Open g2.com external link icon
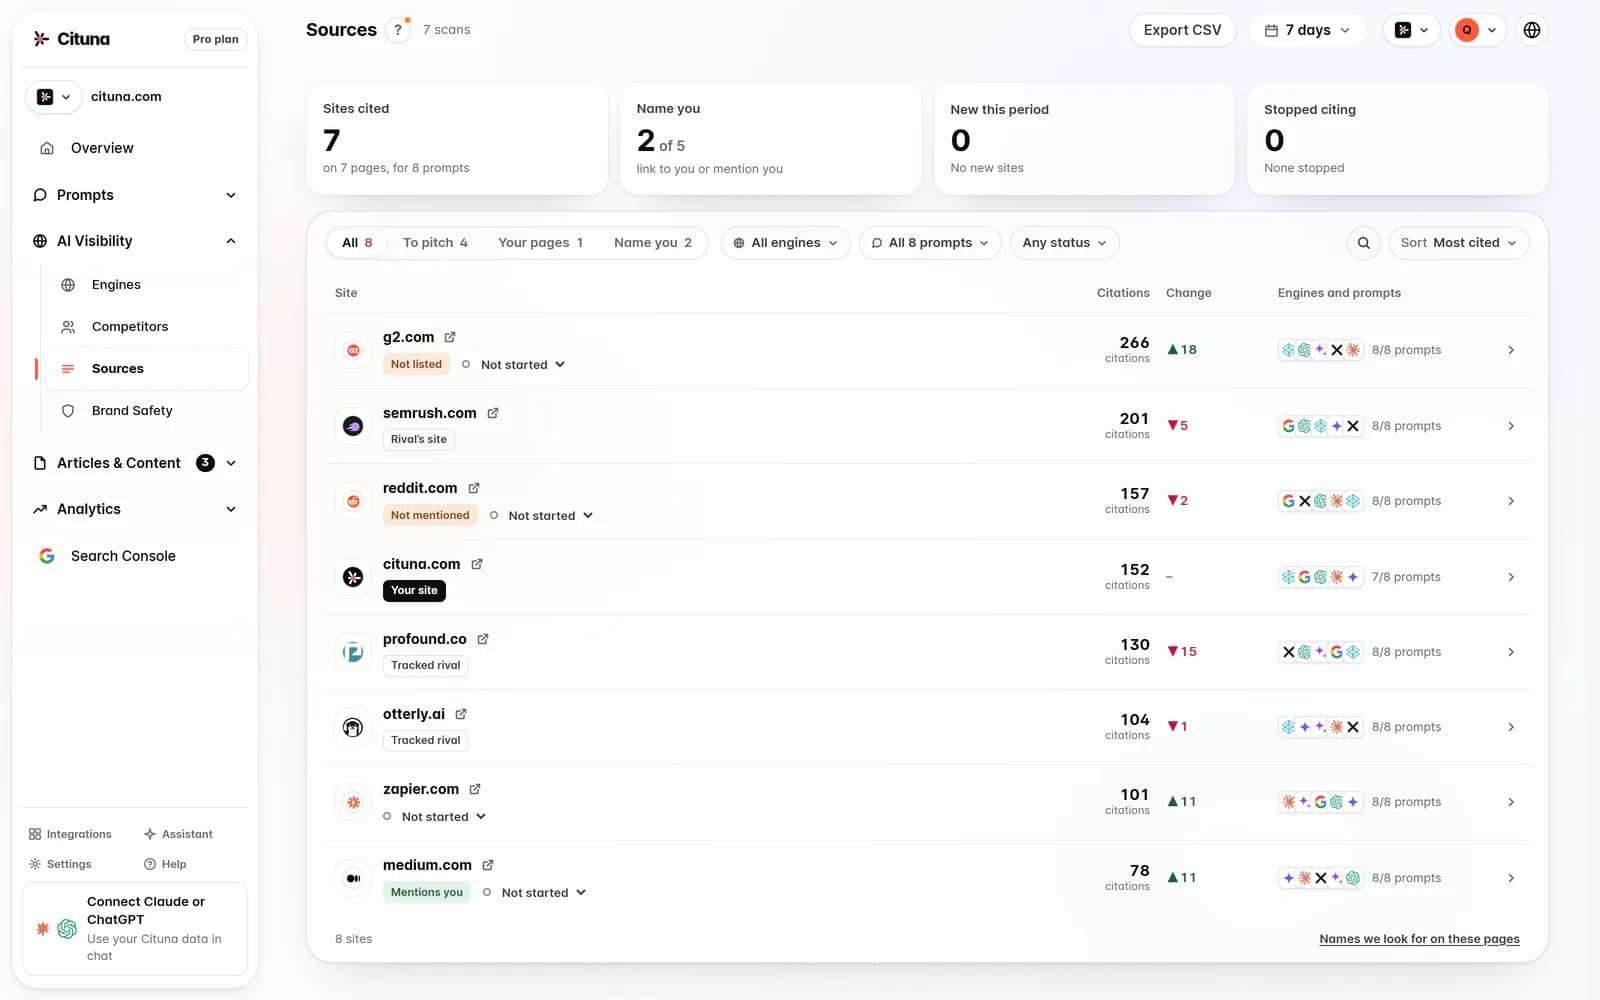Viewport: 1600px width, 1000px height. click(x=450, y=337)
